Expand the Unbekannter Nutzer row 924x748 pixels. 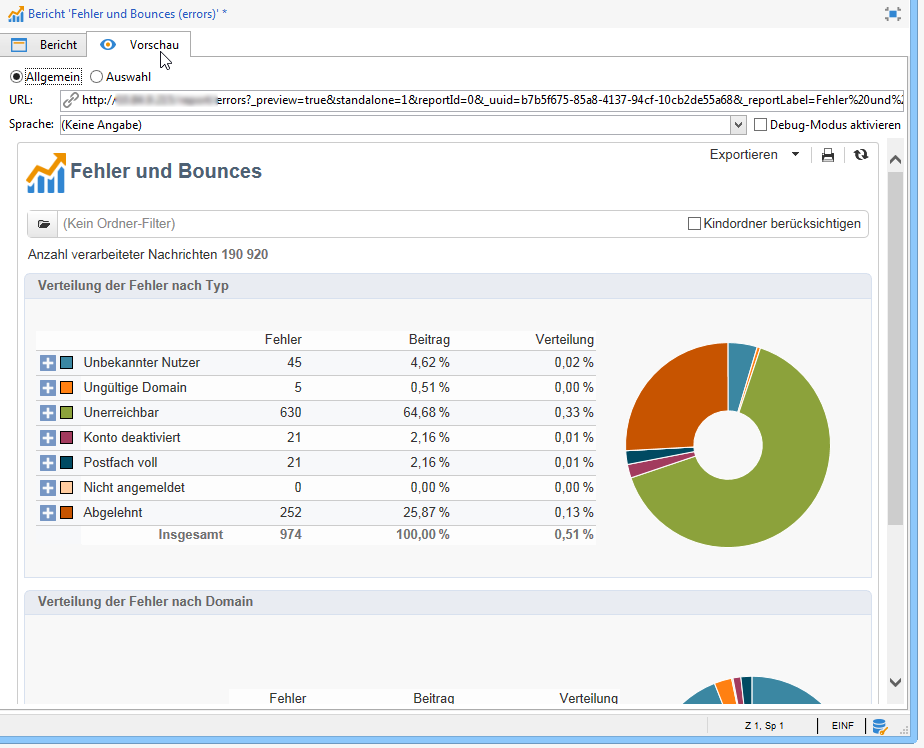click(x=48, y=363)
